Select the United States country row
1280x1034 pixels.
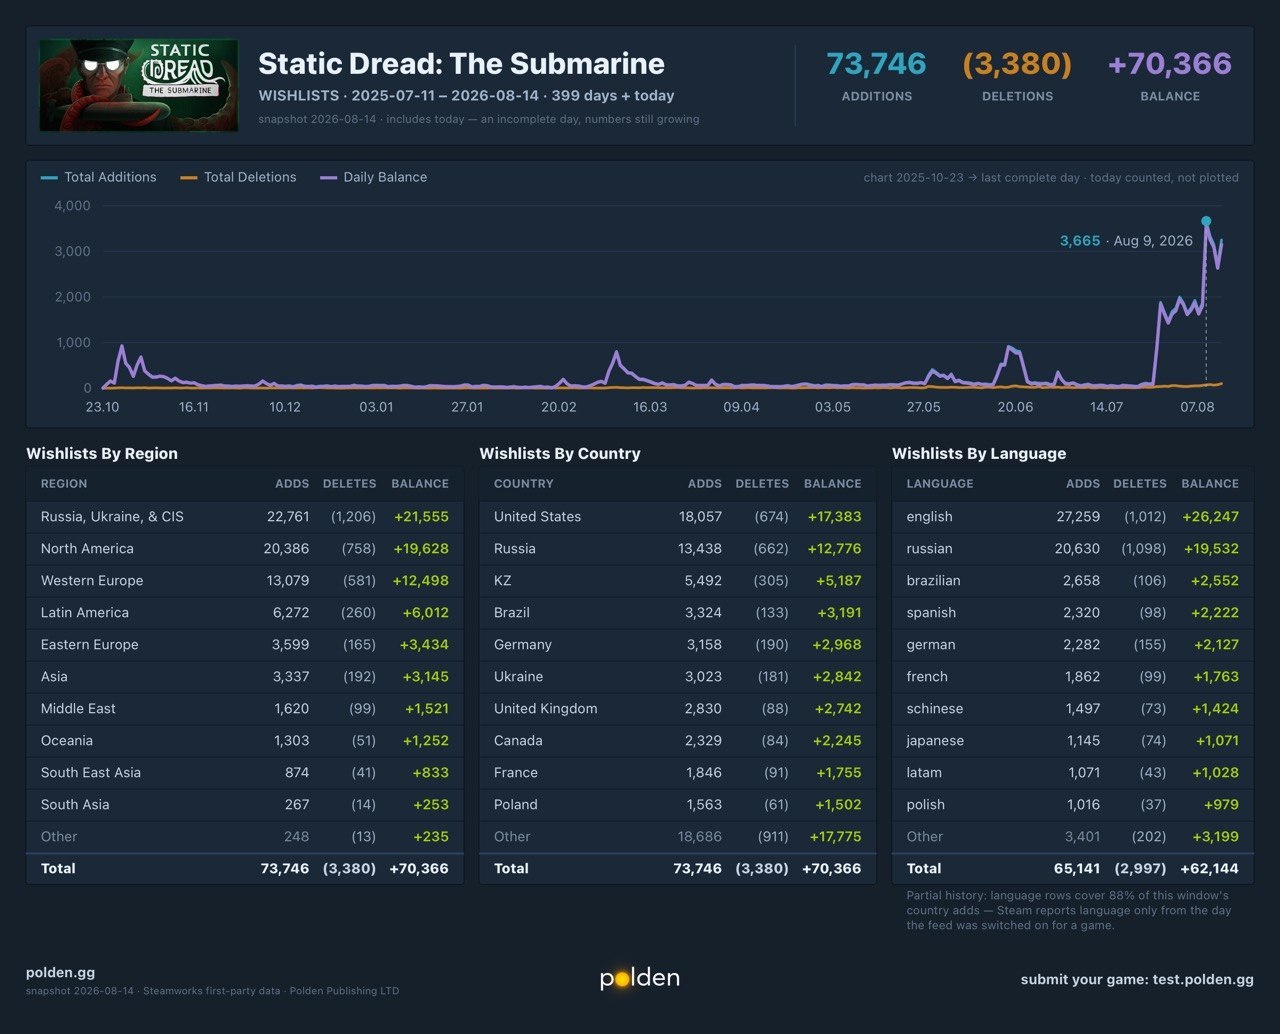point(678,517)
